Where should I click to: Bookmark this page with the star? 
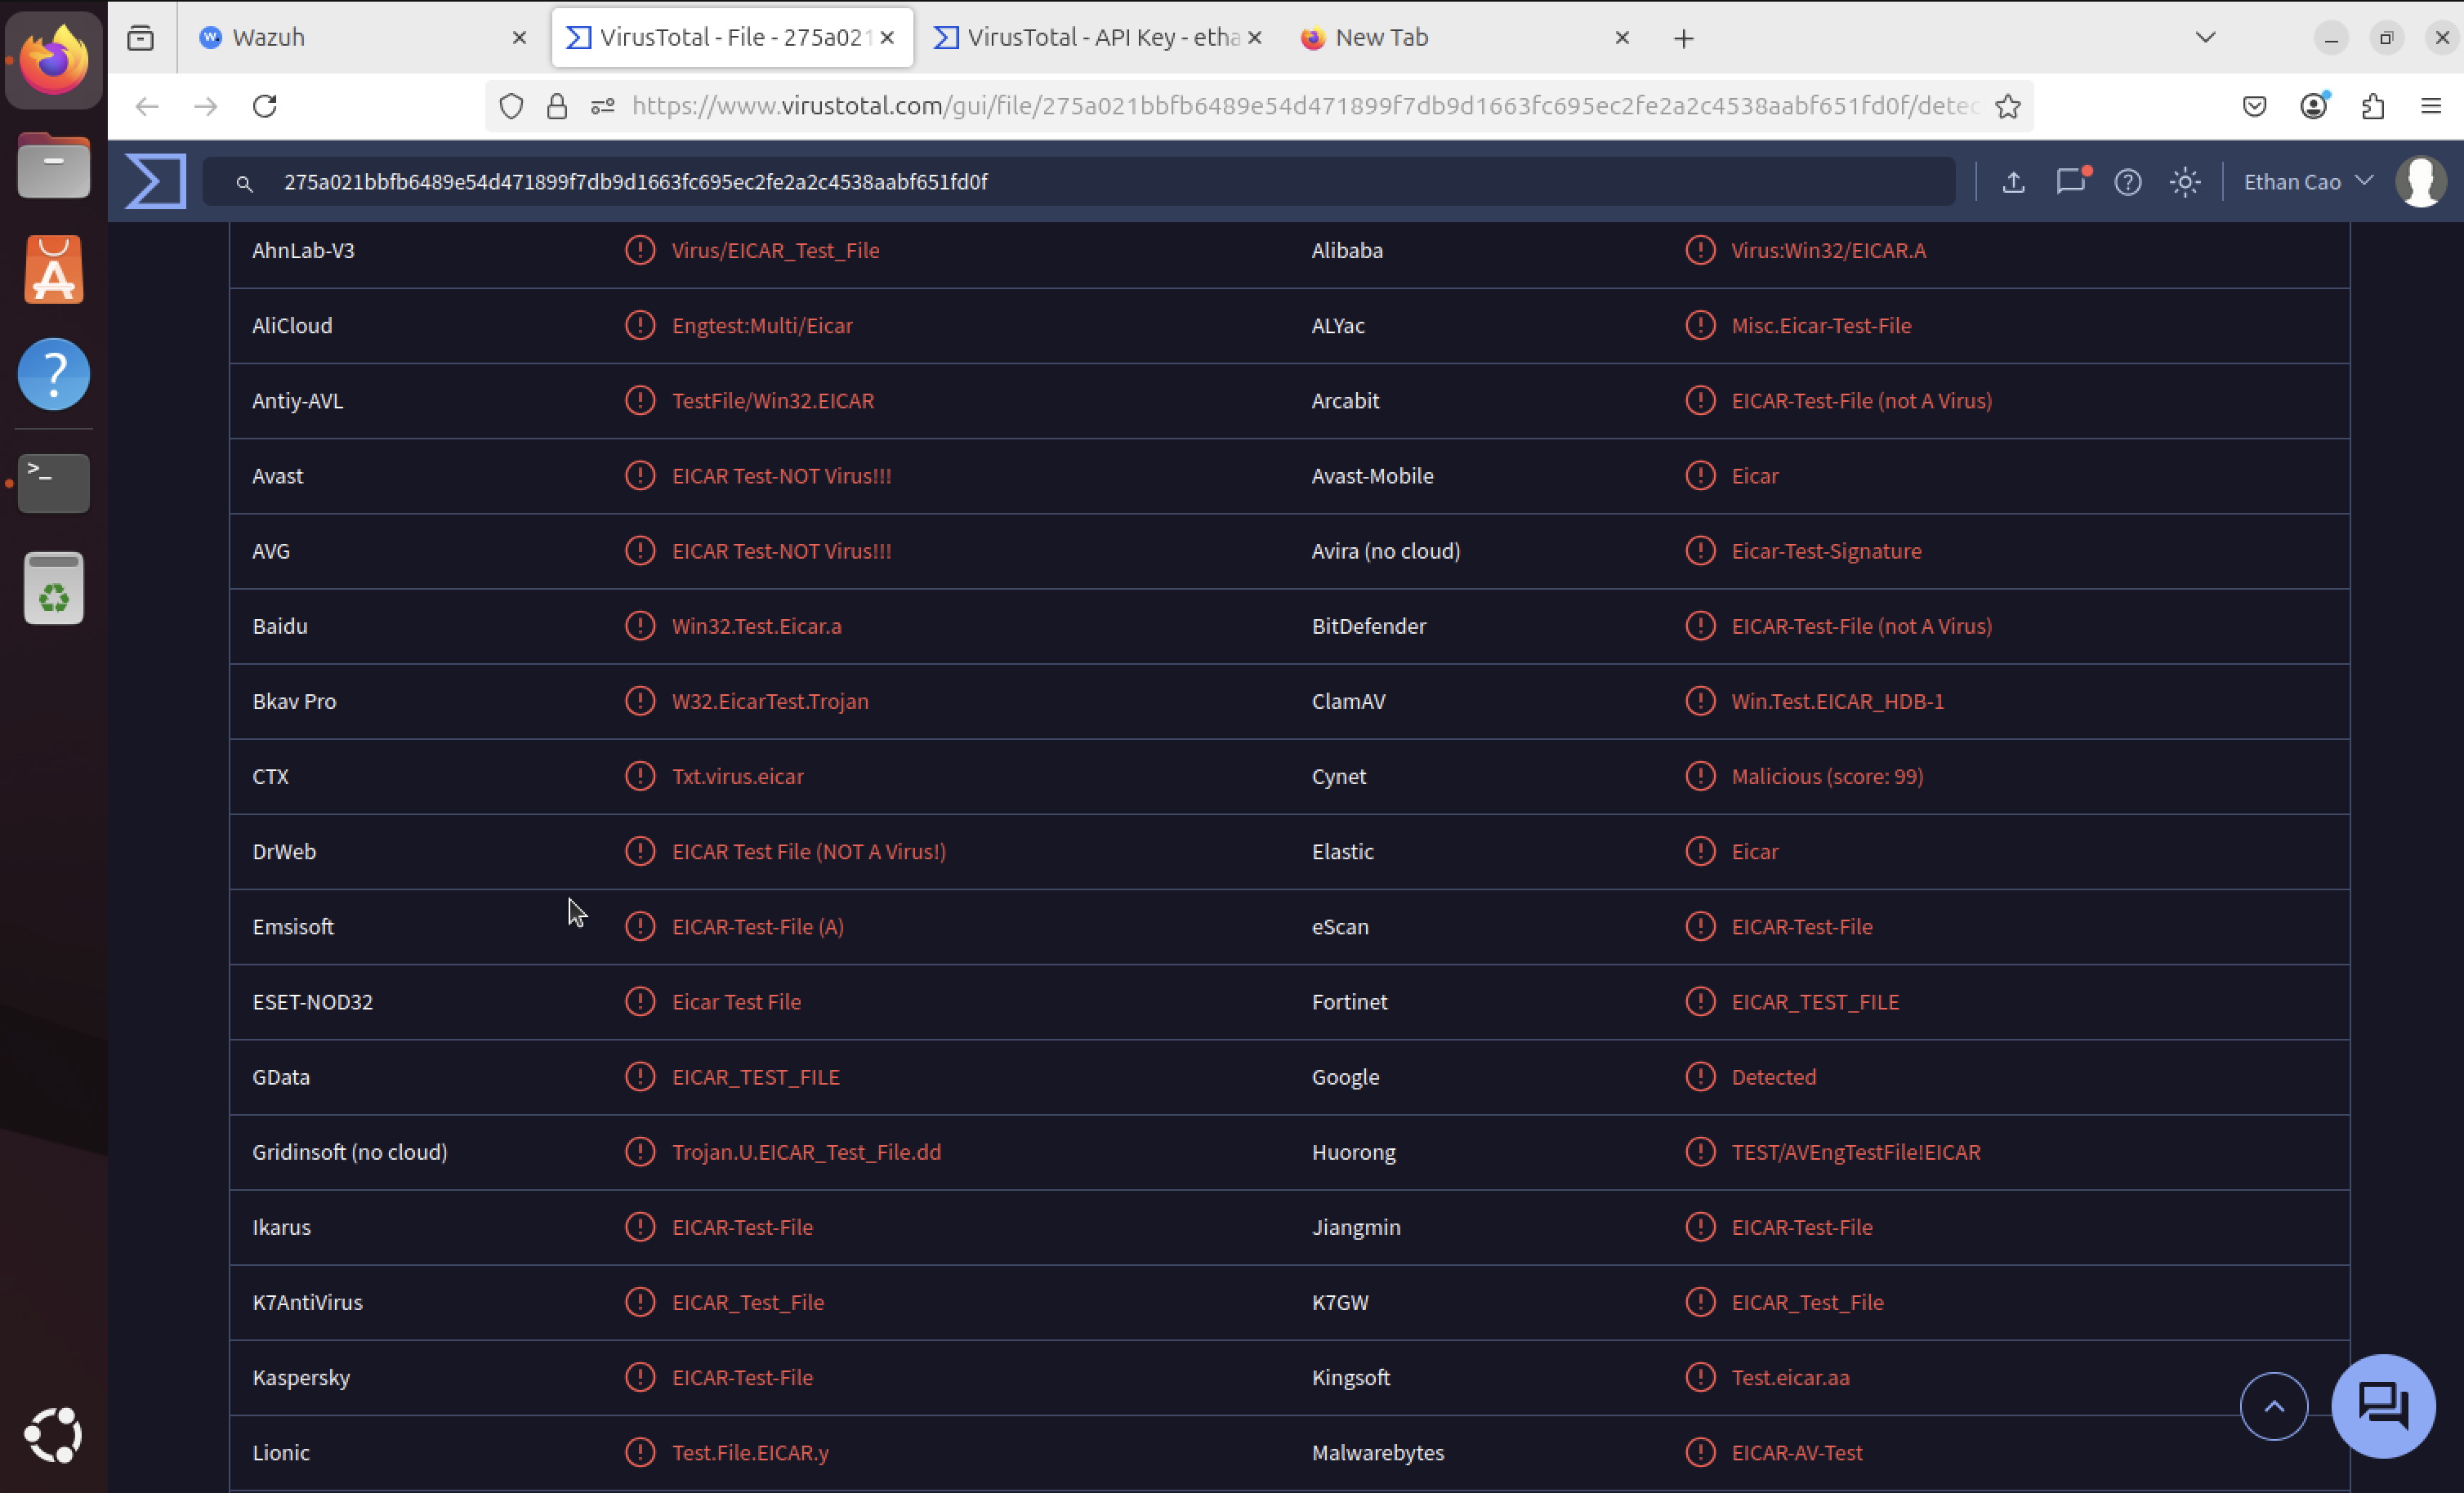click(x=2008, y=106)
